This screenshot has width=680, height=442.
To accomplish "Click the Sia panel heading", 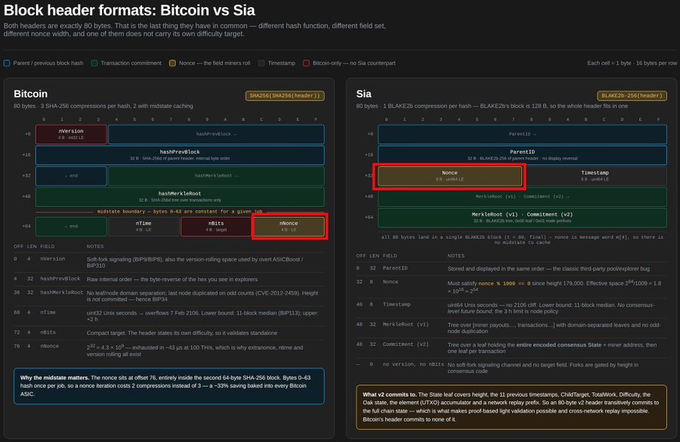I will (x=363, y=94).
